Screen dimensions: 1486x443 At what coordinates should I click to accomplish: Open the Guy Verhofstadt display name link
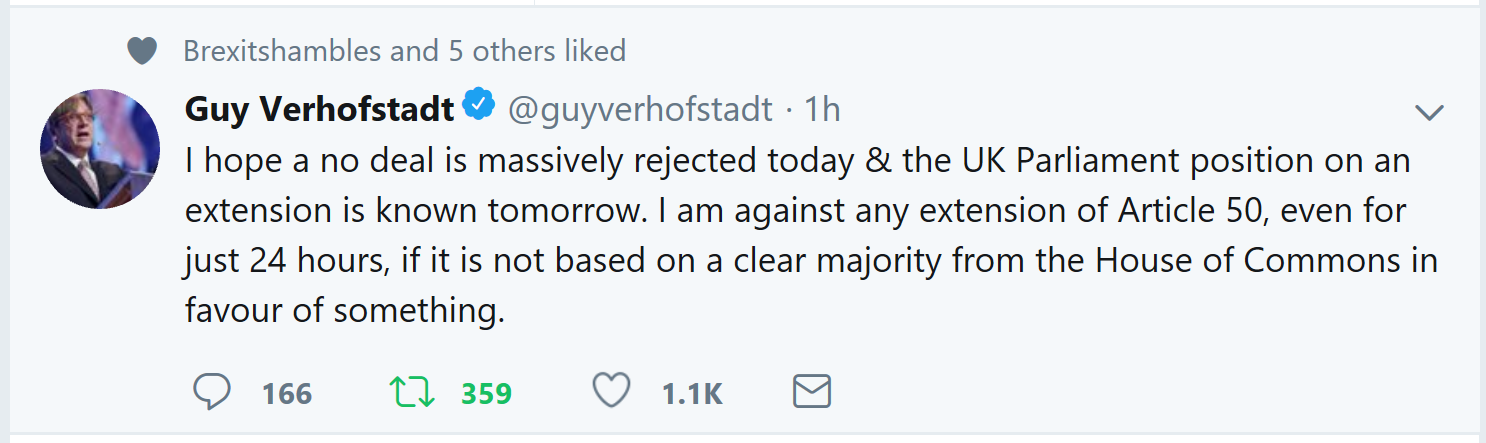click(320, 108)
